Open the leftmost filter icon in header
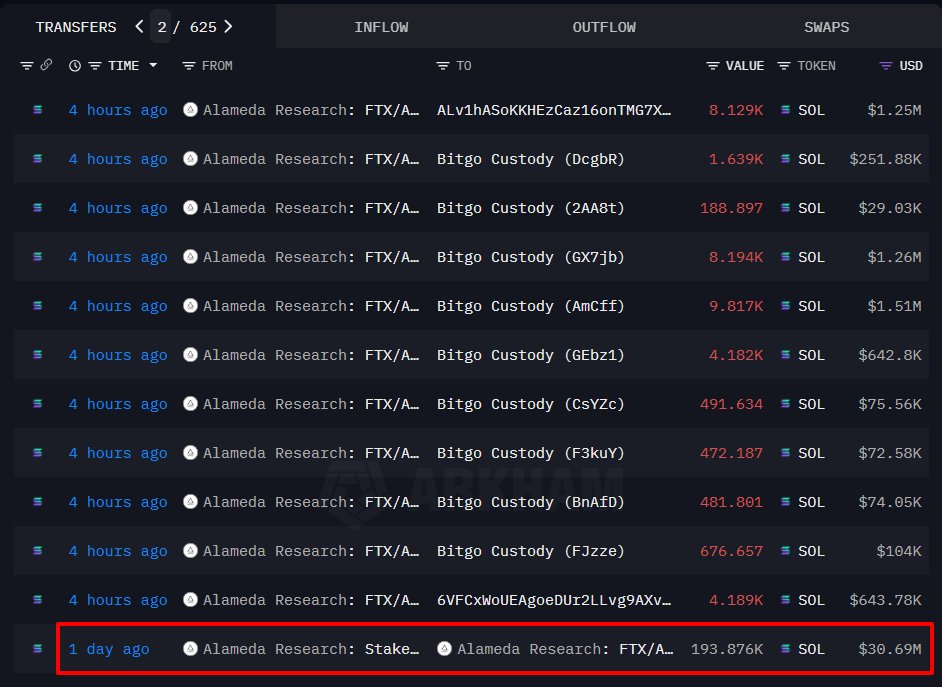This screenshot has width=942, height=687. (26, 65)
